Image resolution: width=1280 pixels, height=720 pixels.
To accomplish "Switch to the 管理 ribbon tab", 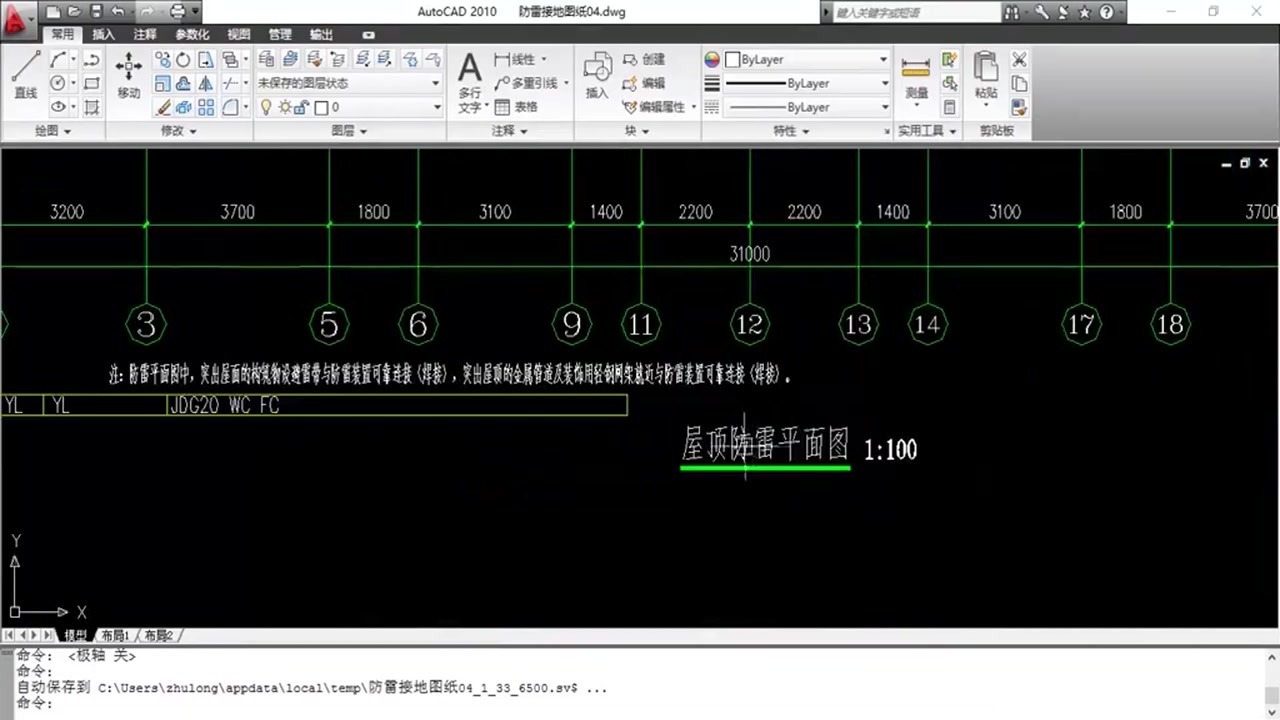I will (280, 34).
